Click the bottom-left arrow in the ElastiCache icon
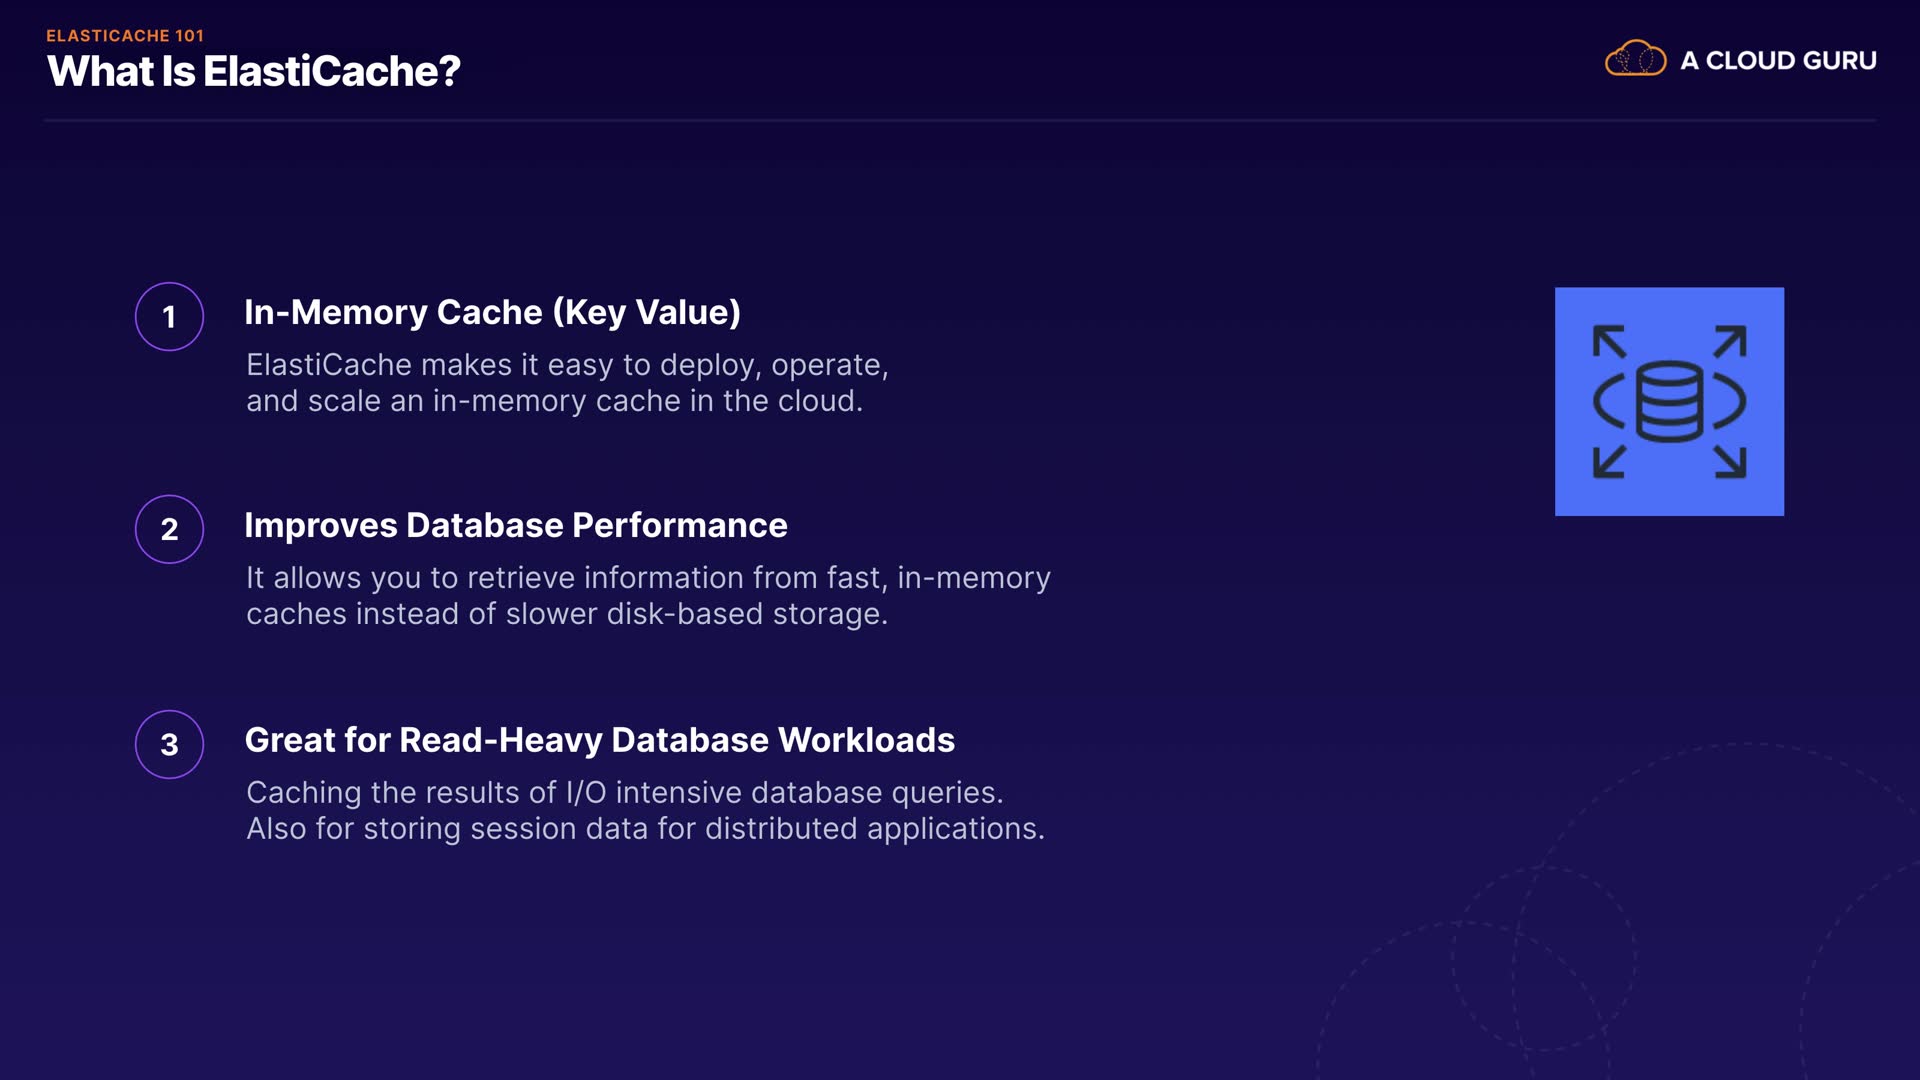 [1609, 461]
